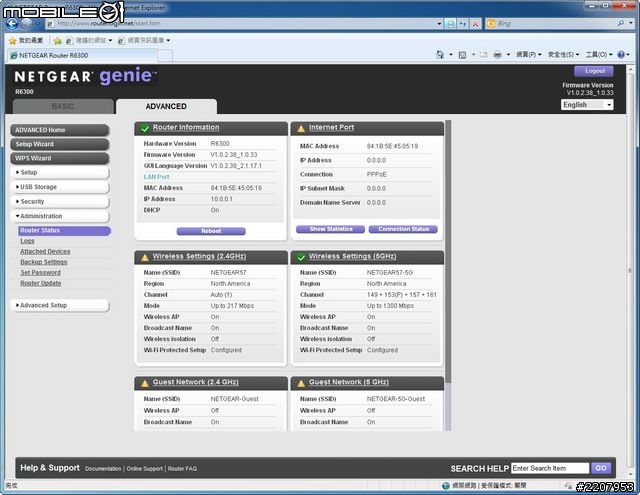Click the warning triangle icon on Internet Port

tap(301, 129)
